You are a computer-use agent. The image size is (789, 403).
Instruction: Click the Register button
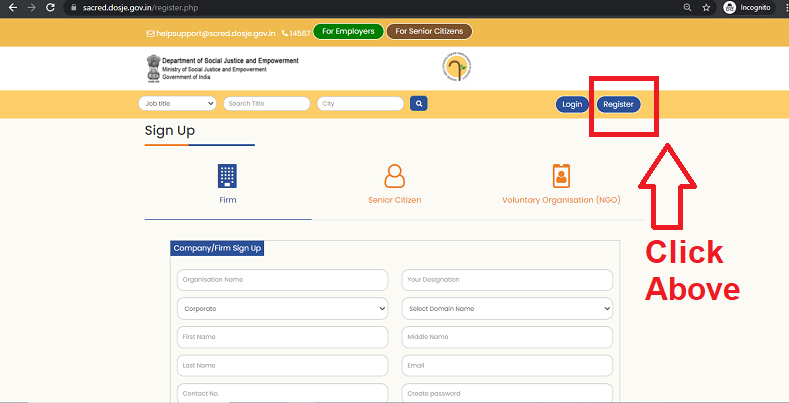618,104
